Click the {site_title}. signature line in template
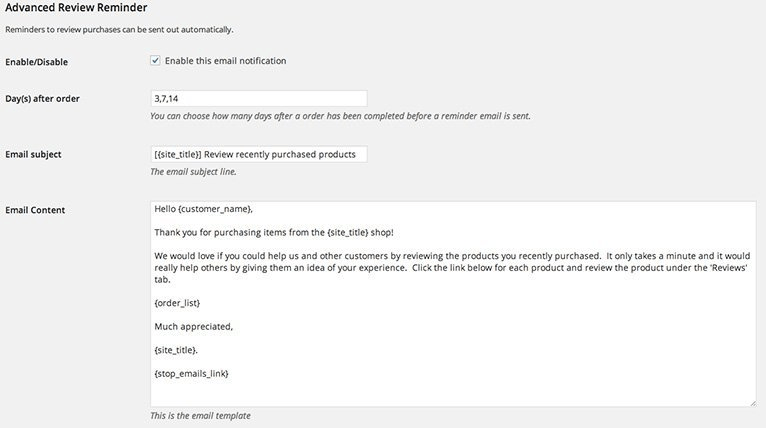This screenshot has height=428, width=766. pos(176,350)
